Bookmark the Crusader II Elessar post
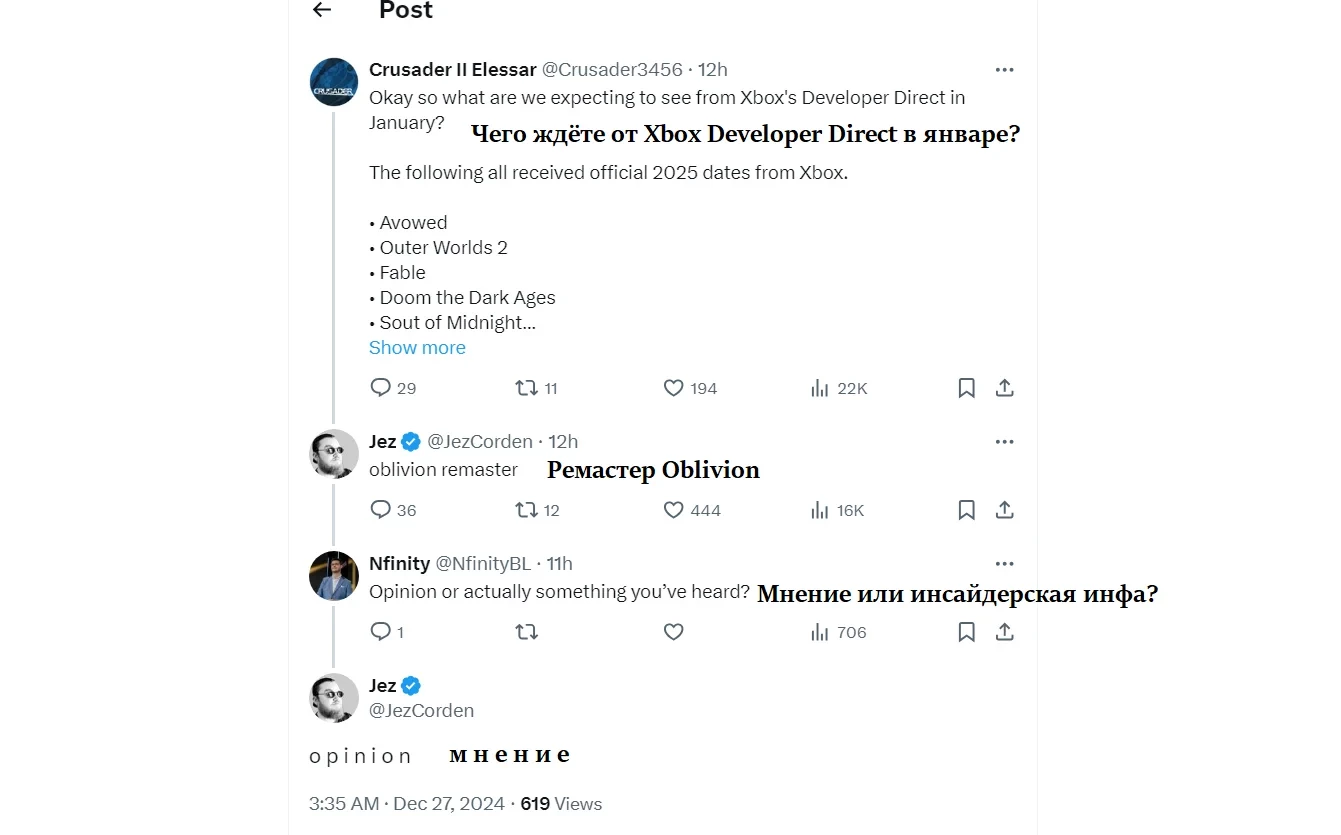Viewport: 1341px width, 835px height. tap(966, 388)
